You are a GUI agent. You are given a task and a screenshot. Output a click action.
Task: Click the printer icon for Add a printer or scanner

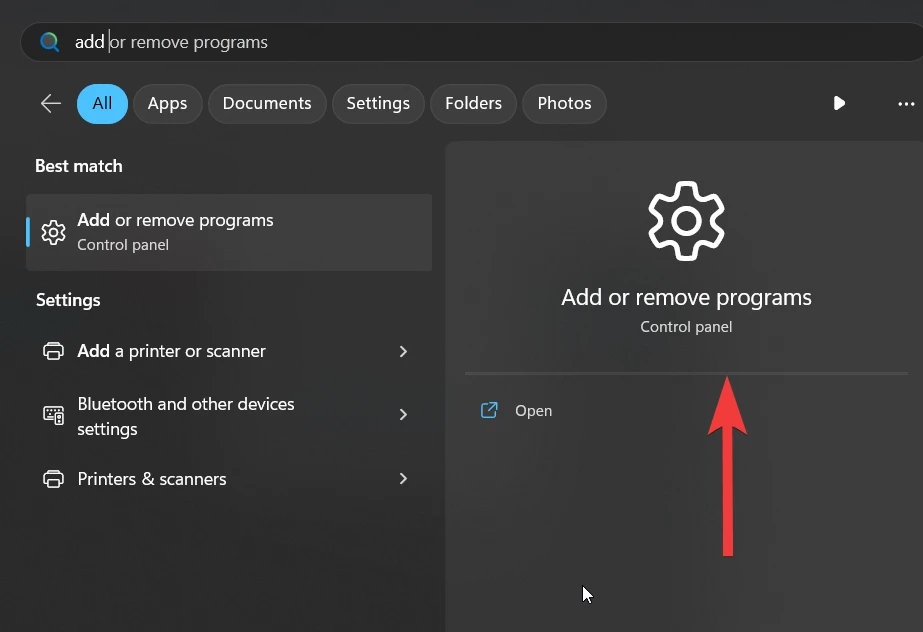54,351
